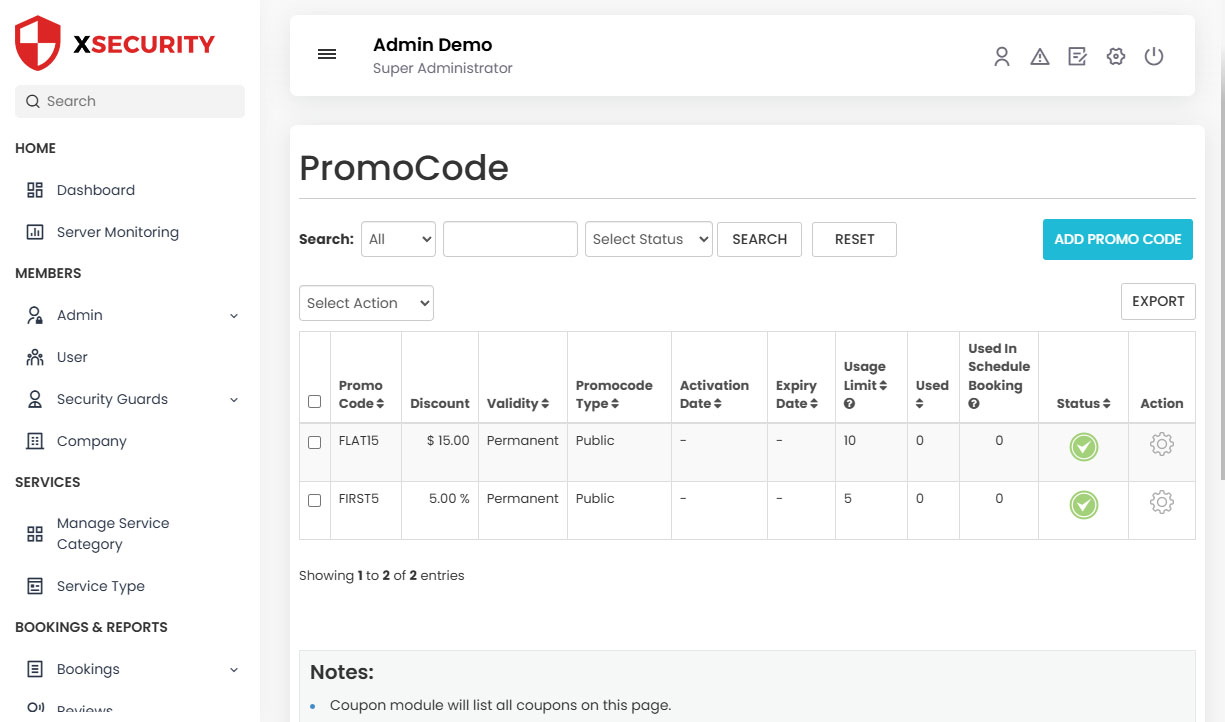Sort by Activation Date column arrows
1225x722 pixels.
[719, 404]
